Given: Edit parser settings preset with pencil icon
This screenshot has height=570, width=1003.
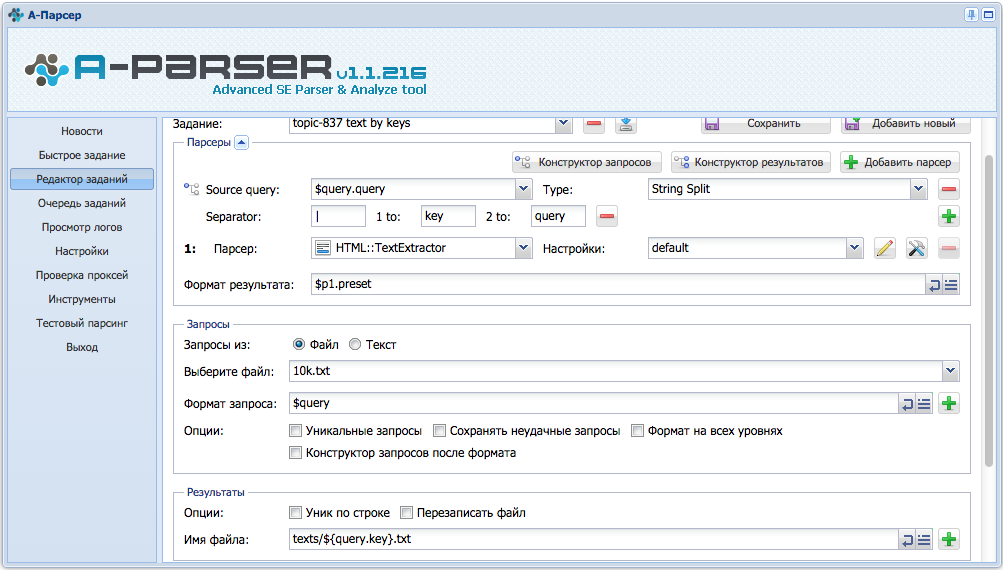Looking at the screenshot, I should (x=885, y=248).
